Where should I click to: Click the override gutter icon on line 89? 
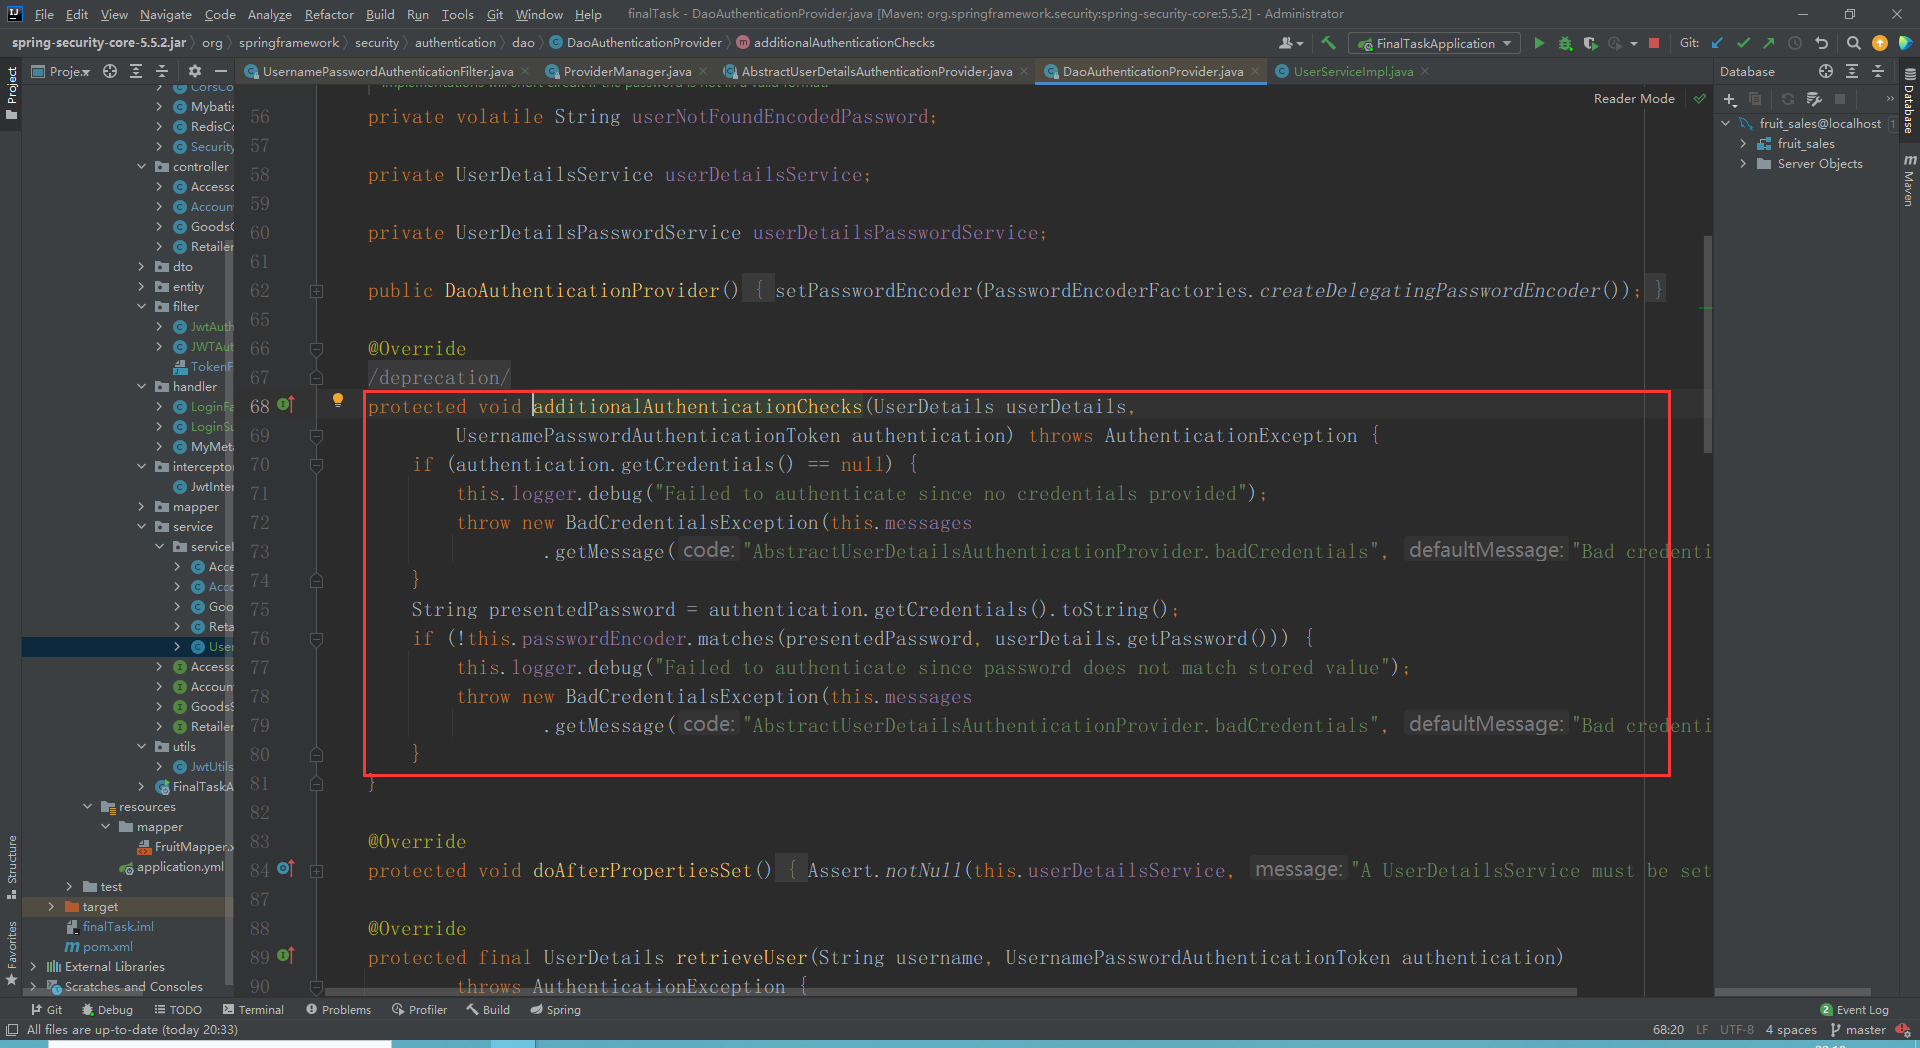[x=285, y=955]
